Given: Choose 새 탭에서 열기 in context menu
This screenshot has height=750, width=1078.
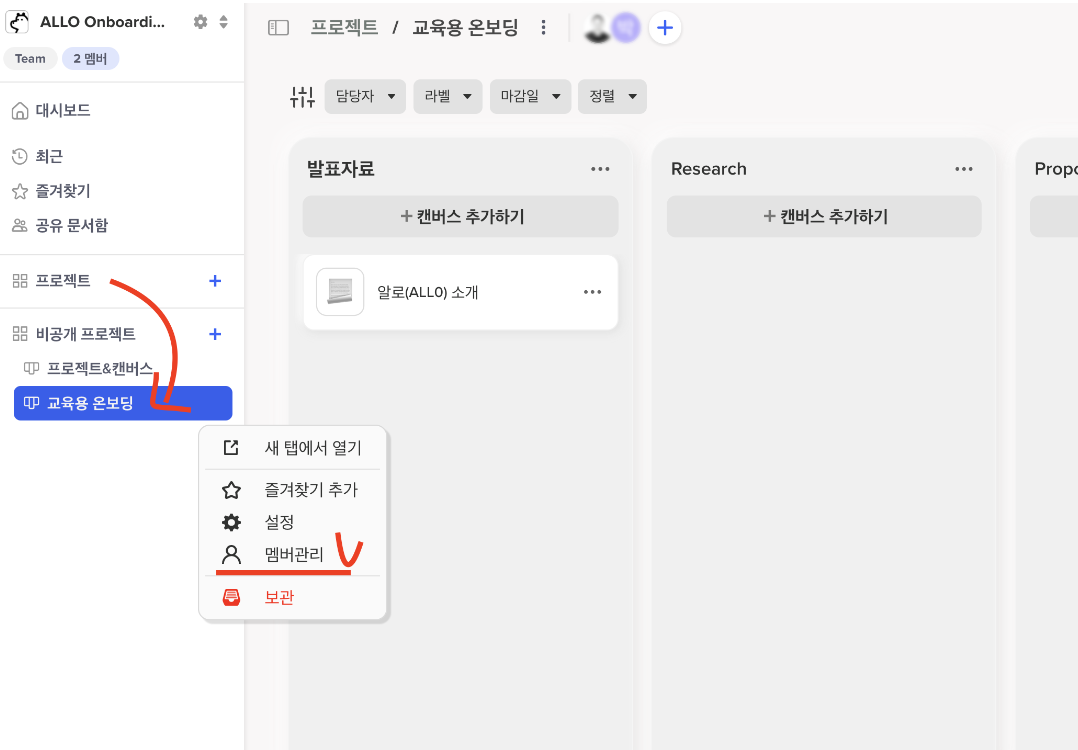Looking at the screenshot, I should [x=312, y=448].
